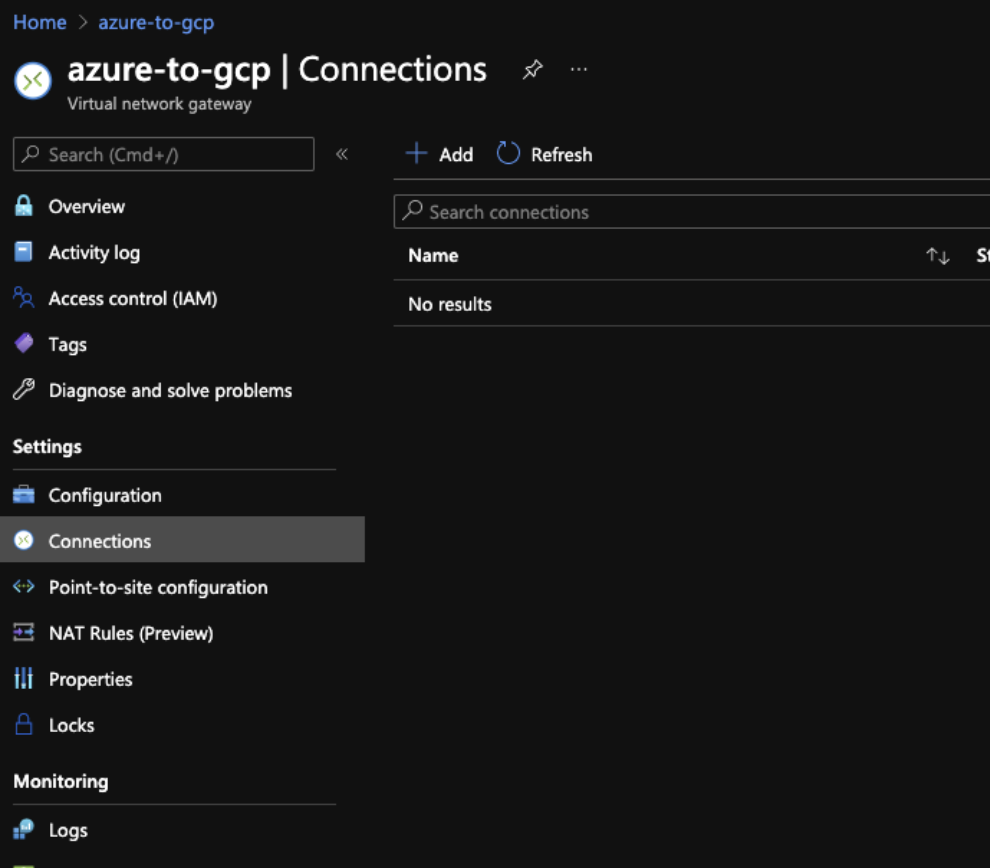Viewport: 990px width, 868px height.
Task: Collapse the sidebar with double chevron
Action: pos(342,154)
